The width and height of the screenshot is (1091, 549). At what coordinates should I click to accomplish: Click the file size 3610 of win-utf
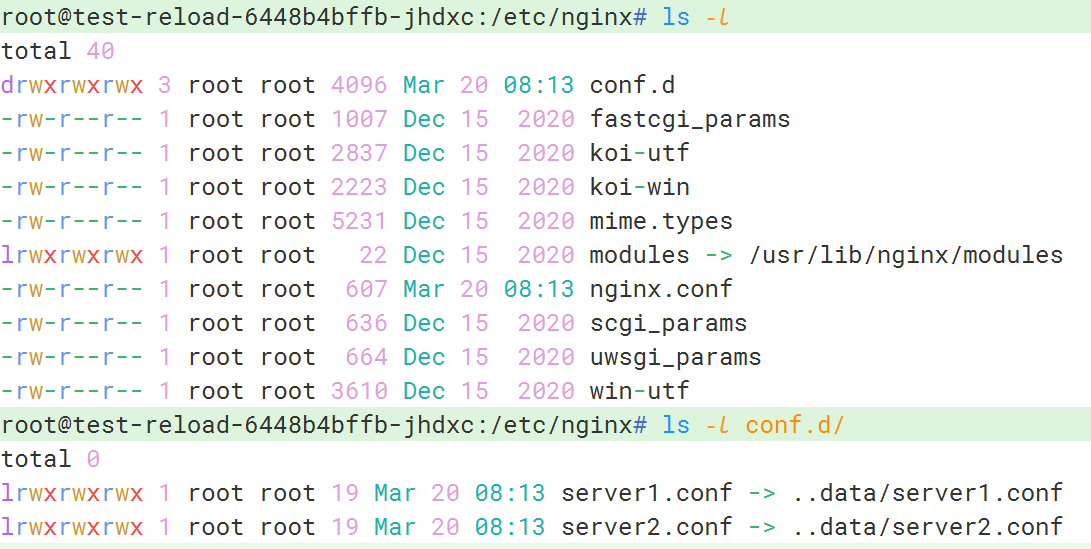click(x=359, y=391)
